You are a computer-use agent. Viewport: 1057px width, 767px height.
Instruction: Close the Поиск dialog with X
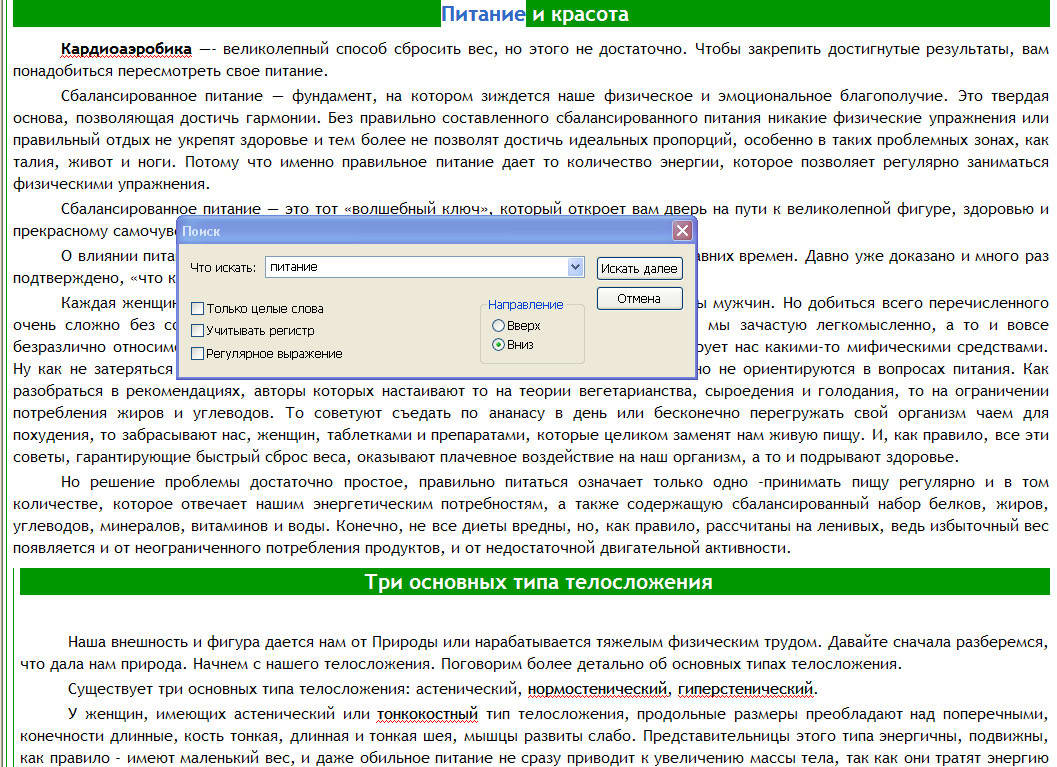click(x=682, y=231)
